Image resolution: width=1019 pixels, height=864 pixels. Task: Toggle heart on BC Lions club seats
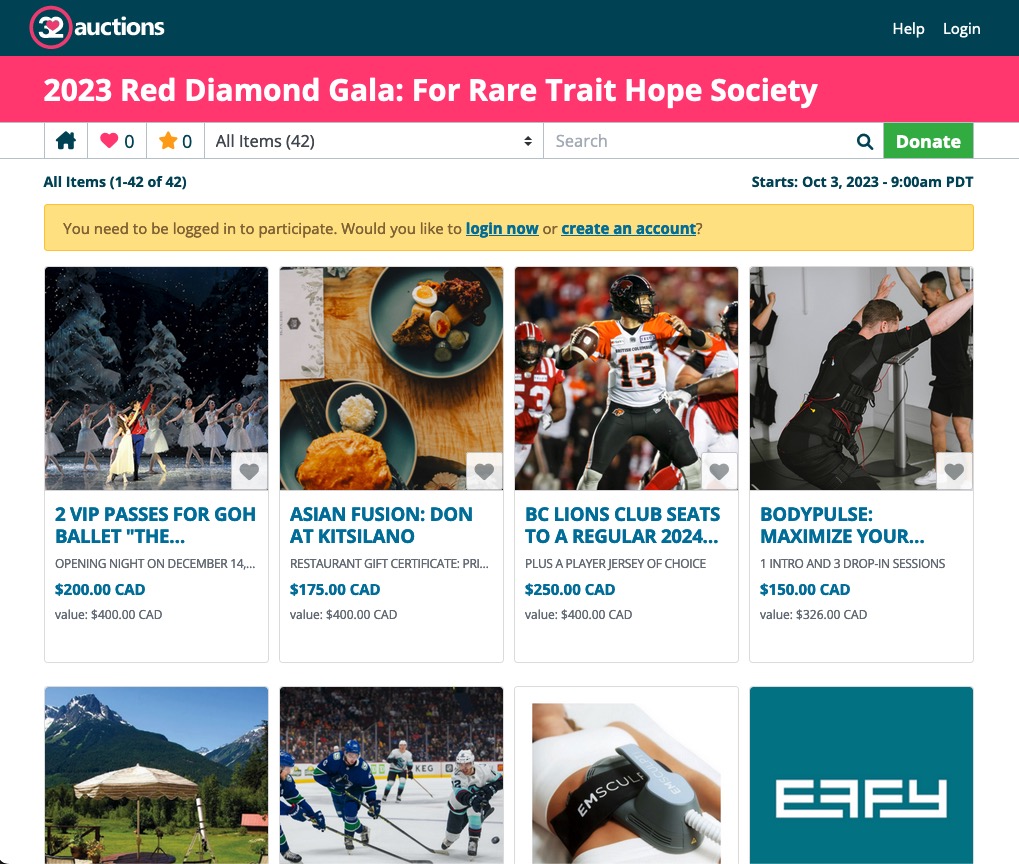(719, 471)
